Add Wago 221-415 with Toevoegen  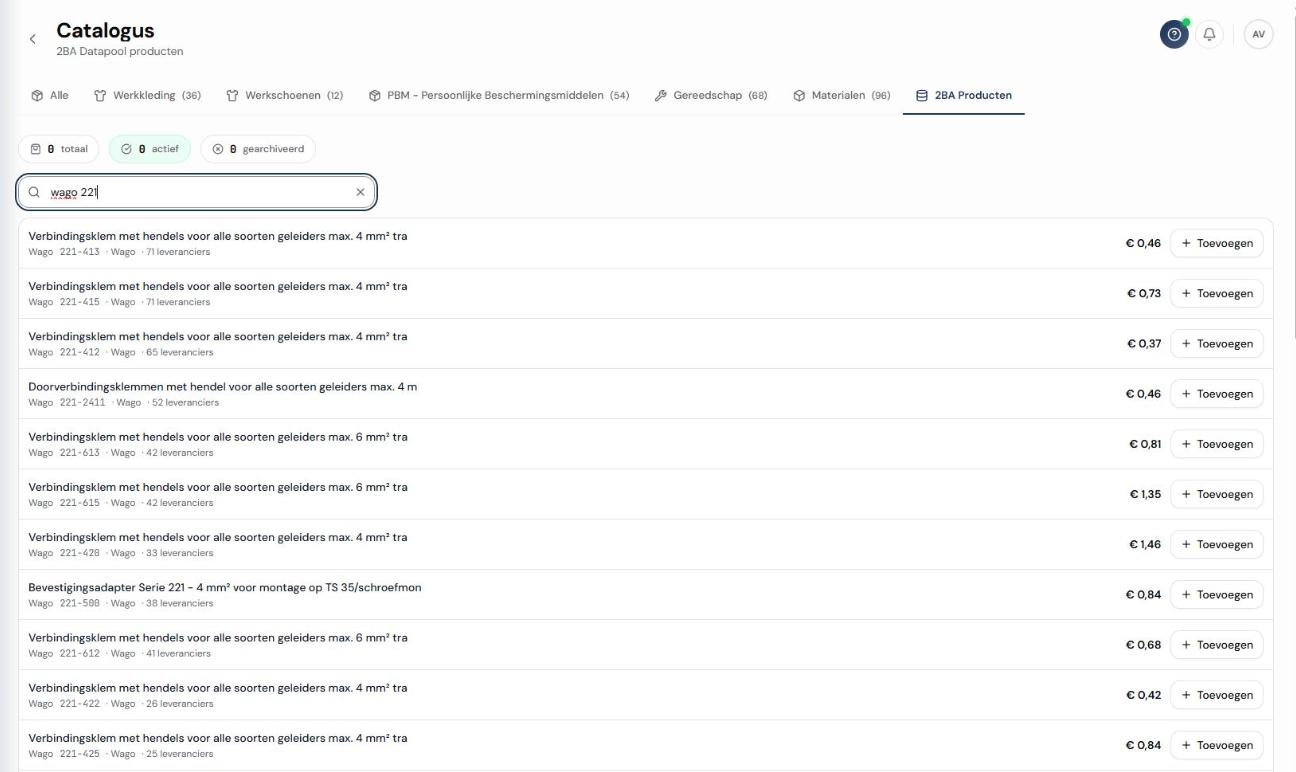click(1216, 293)
